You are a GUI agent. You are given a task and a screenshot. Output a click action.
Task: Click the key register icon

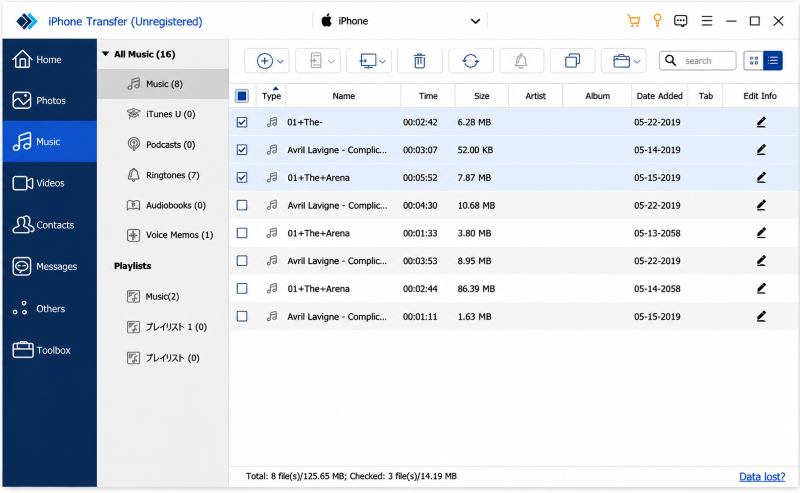tap(657, 21)
